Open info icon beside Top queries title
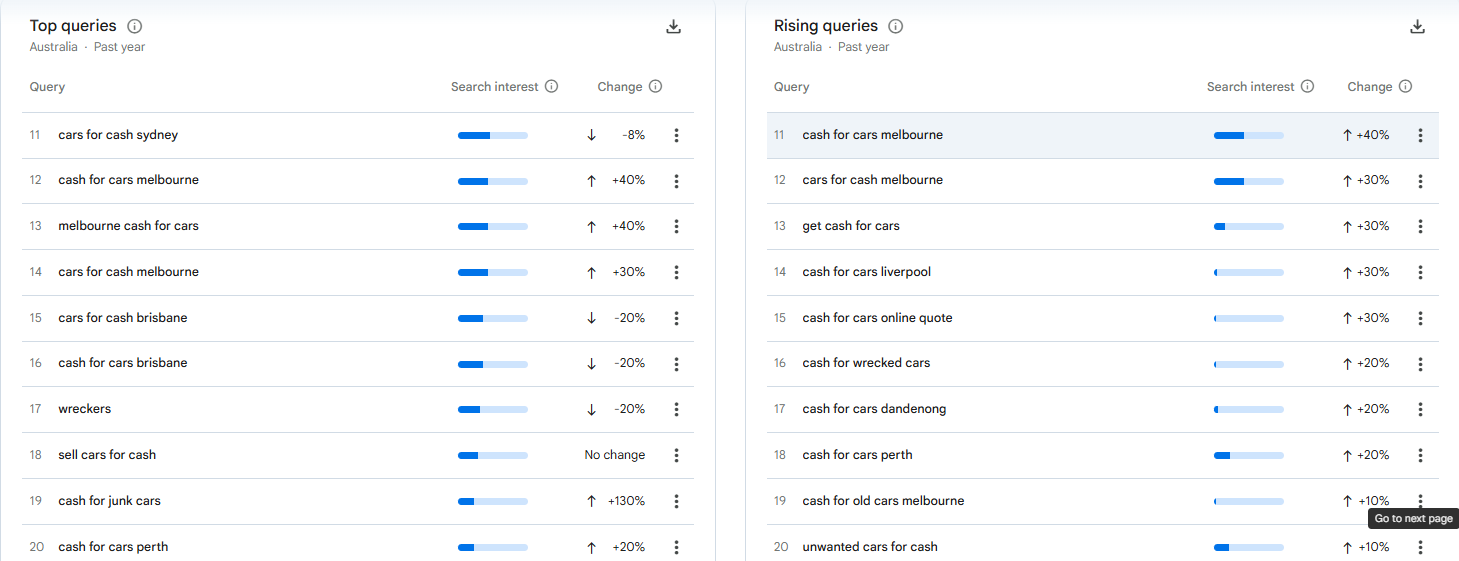The image size is (1459, 561). (x=135, y=26)
